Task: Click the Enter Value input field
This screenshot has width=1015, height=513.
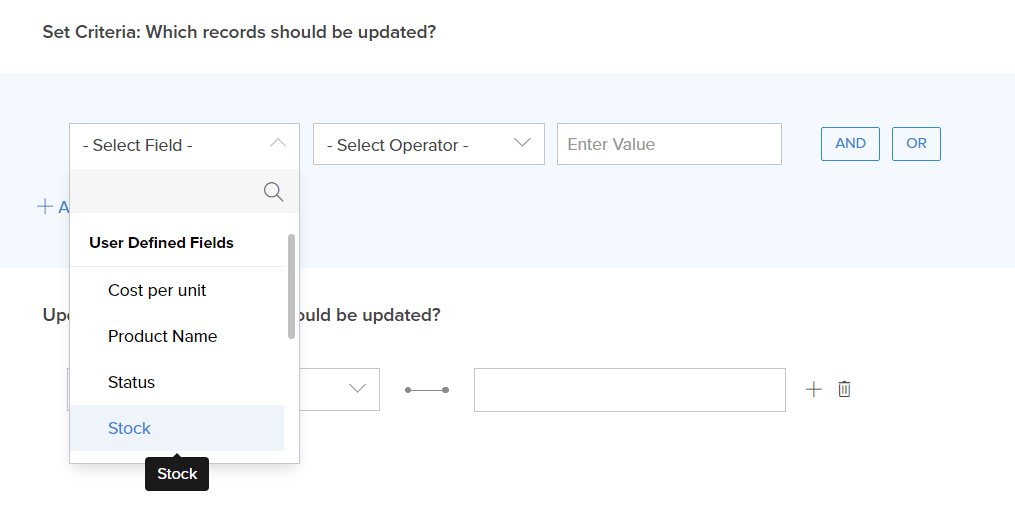Action: [x=668, y=144]
